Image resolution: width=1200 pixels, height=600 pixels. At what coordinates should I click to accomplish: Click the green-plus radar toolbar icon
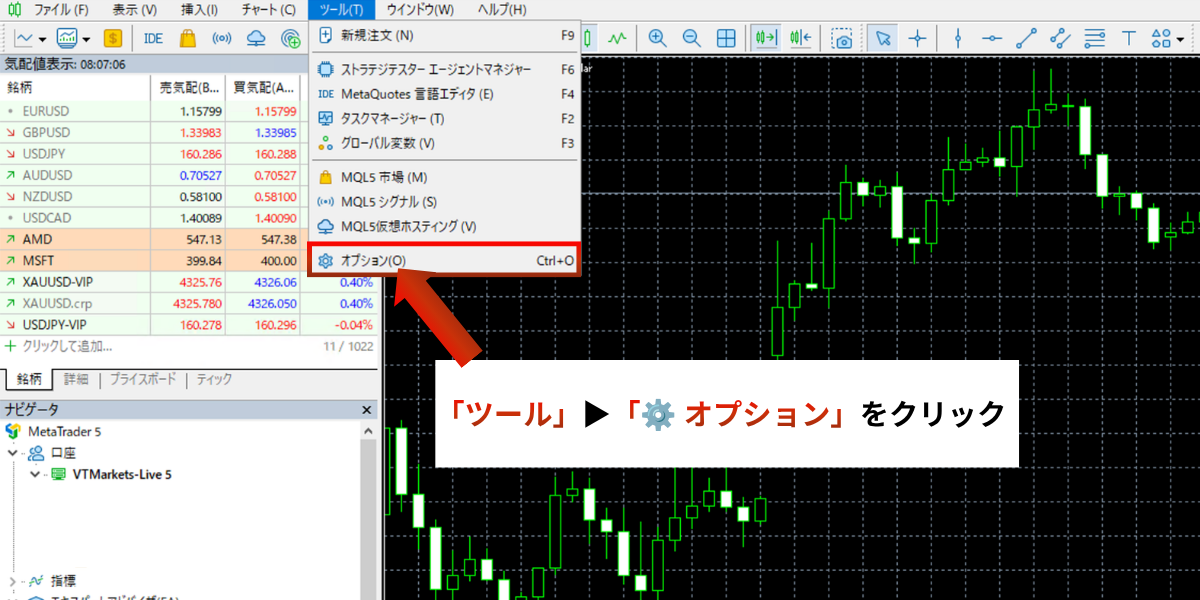[x=291, y=39]
